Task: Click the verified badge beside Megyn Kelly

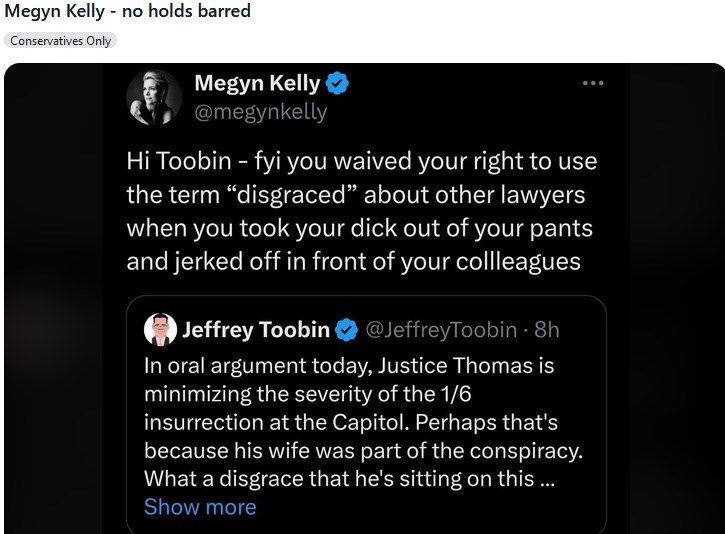Action: (338, 84)
